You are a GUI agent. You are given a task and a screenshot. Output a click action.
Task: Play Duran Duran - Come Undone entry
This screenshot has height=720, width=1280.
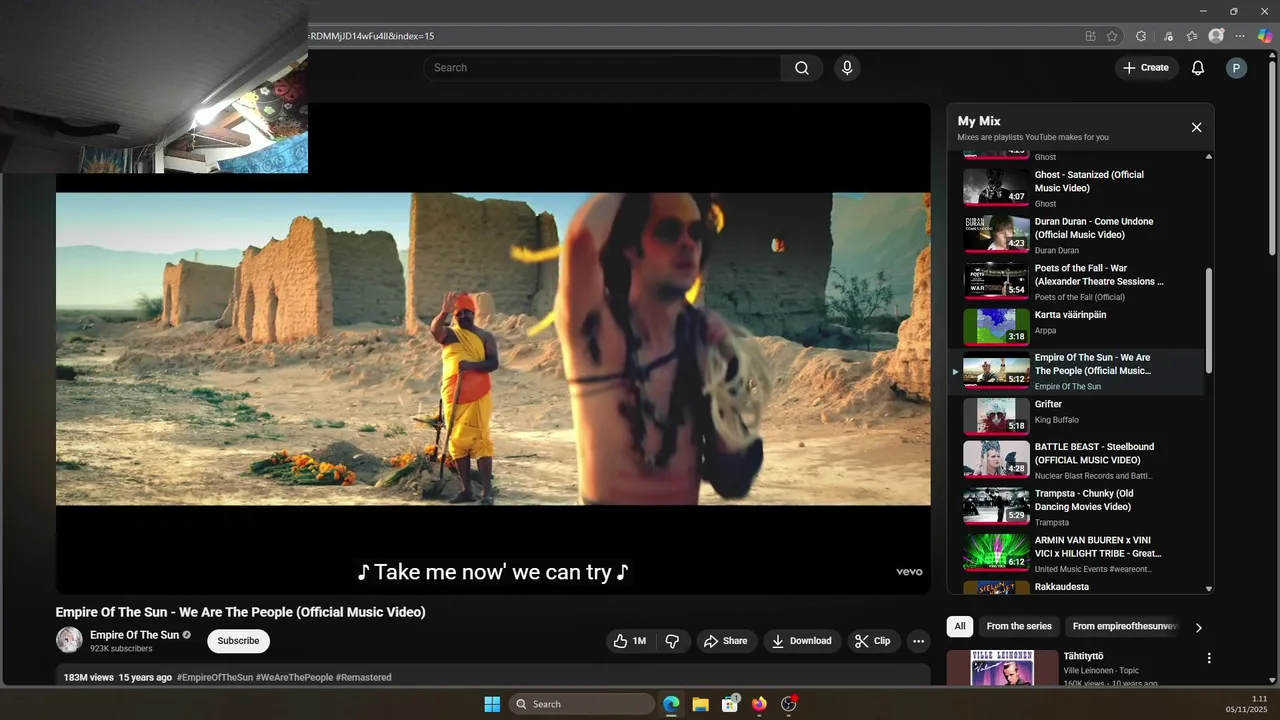tap(1076, 235)
